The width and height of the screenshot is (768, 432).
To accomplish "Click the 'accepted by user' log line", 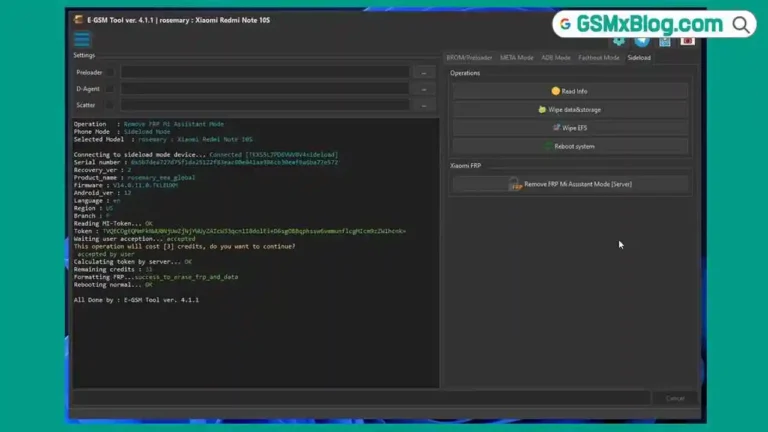I will [x=106, y=254].
